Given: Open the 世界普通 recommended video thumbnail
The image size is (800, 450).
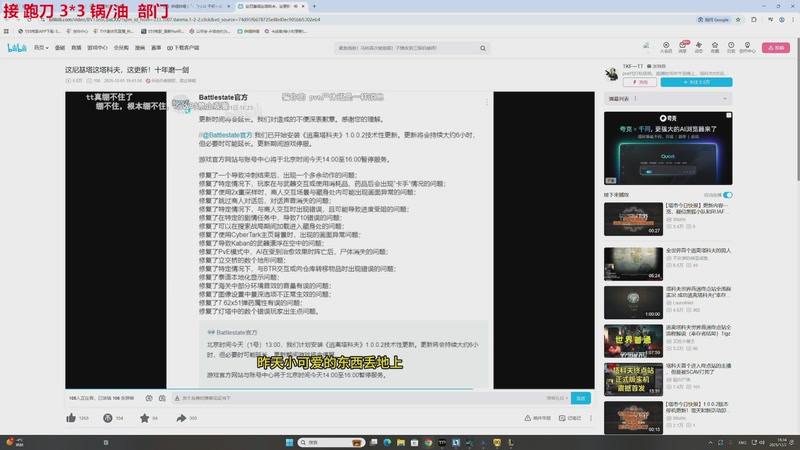Looking at the screenshot, I should pos(633,340).
